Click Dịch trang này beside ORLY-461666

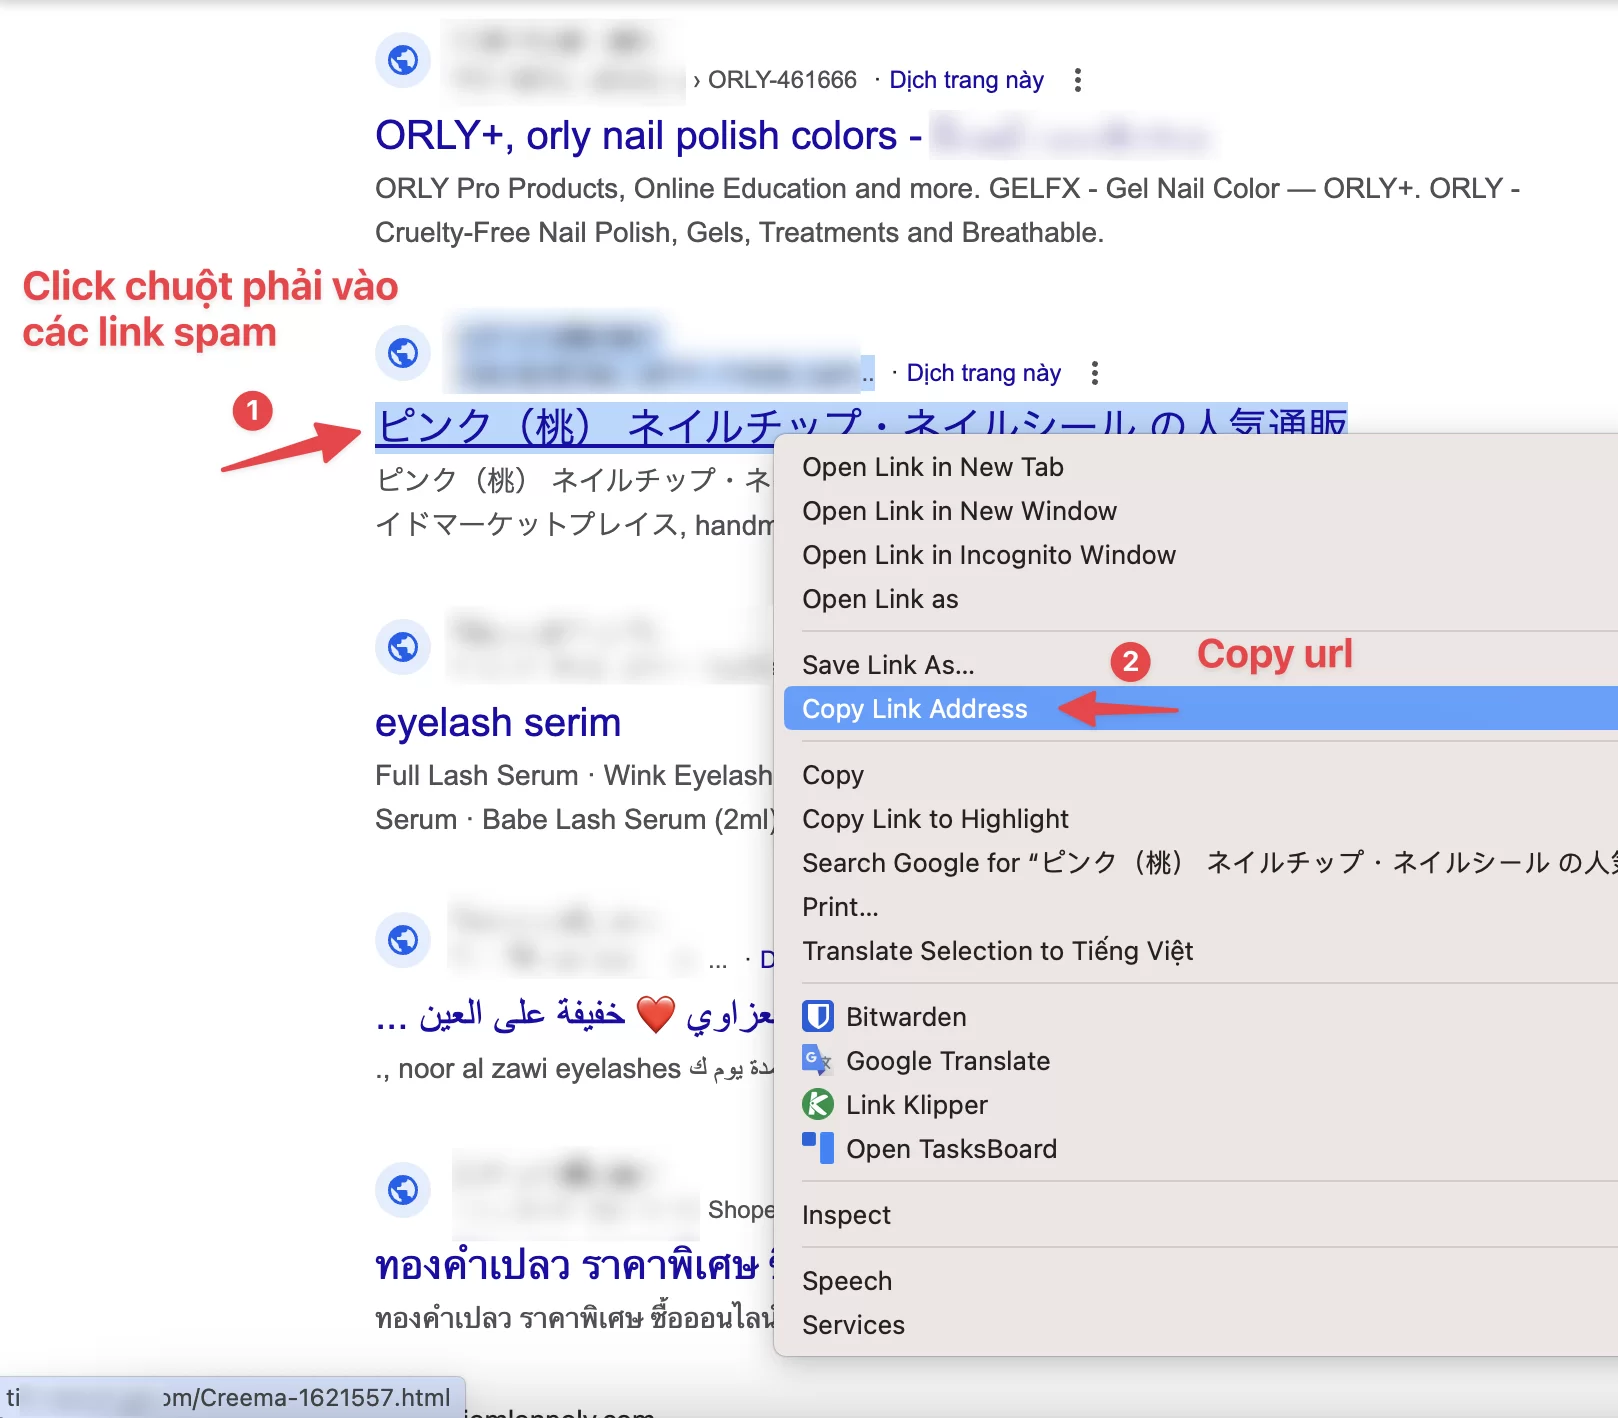(x=966, y=80)
